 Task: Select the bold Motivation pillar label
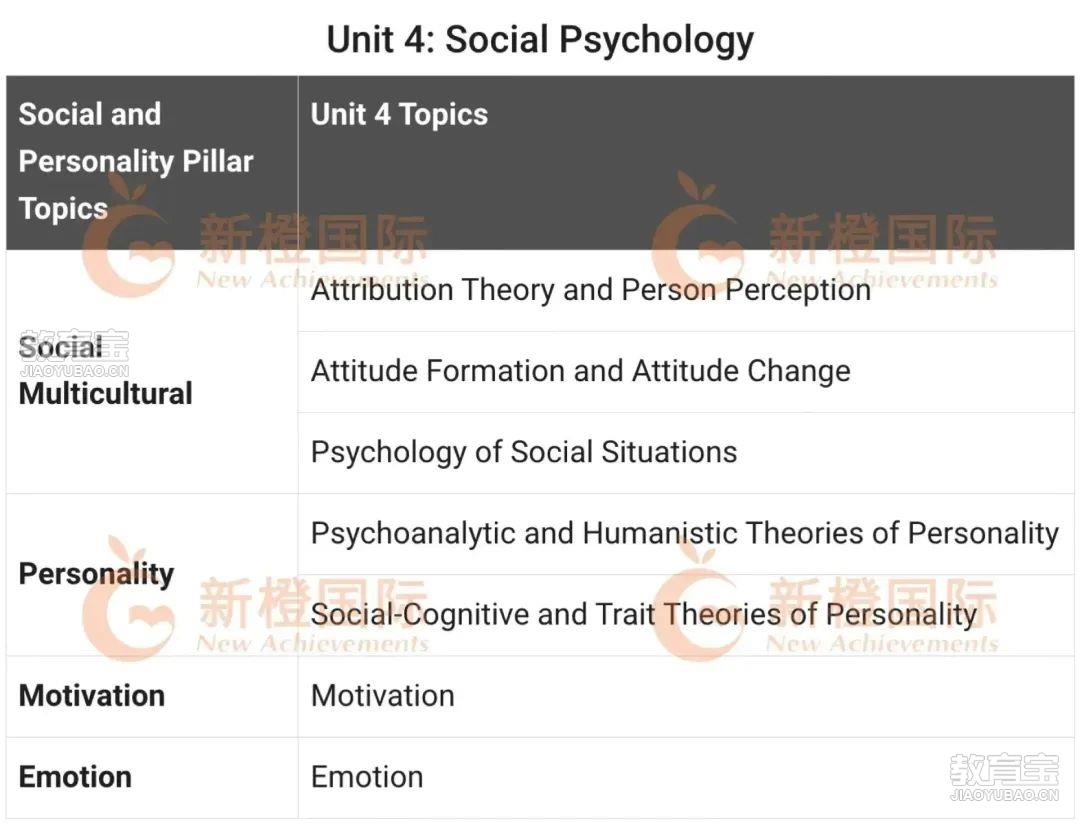pos(92,696)
